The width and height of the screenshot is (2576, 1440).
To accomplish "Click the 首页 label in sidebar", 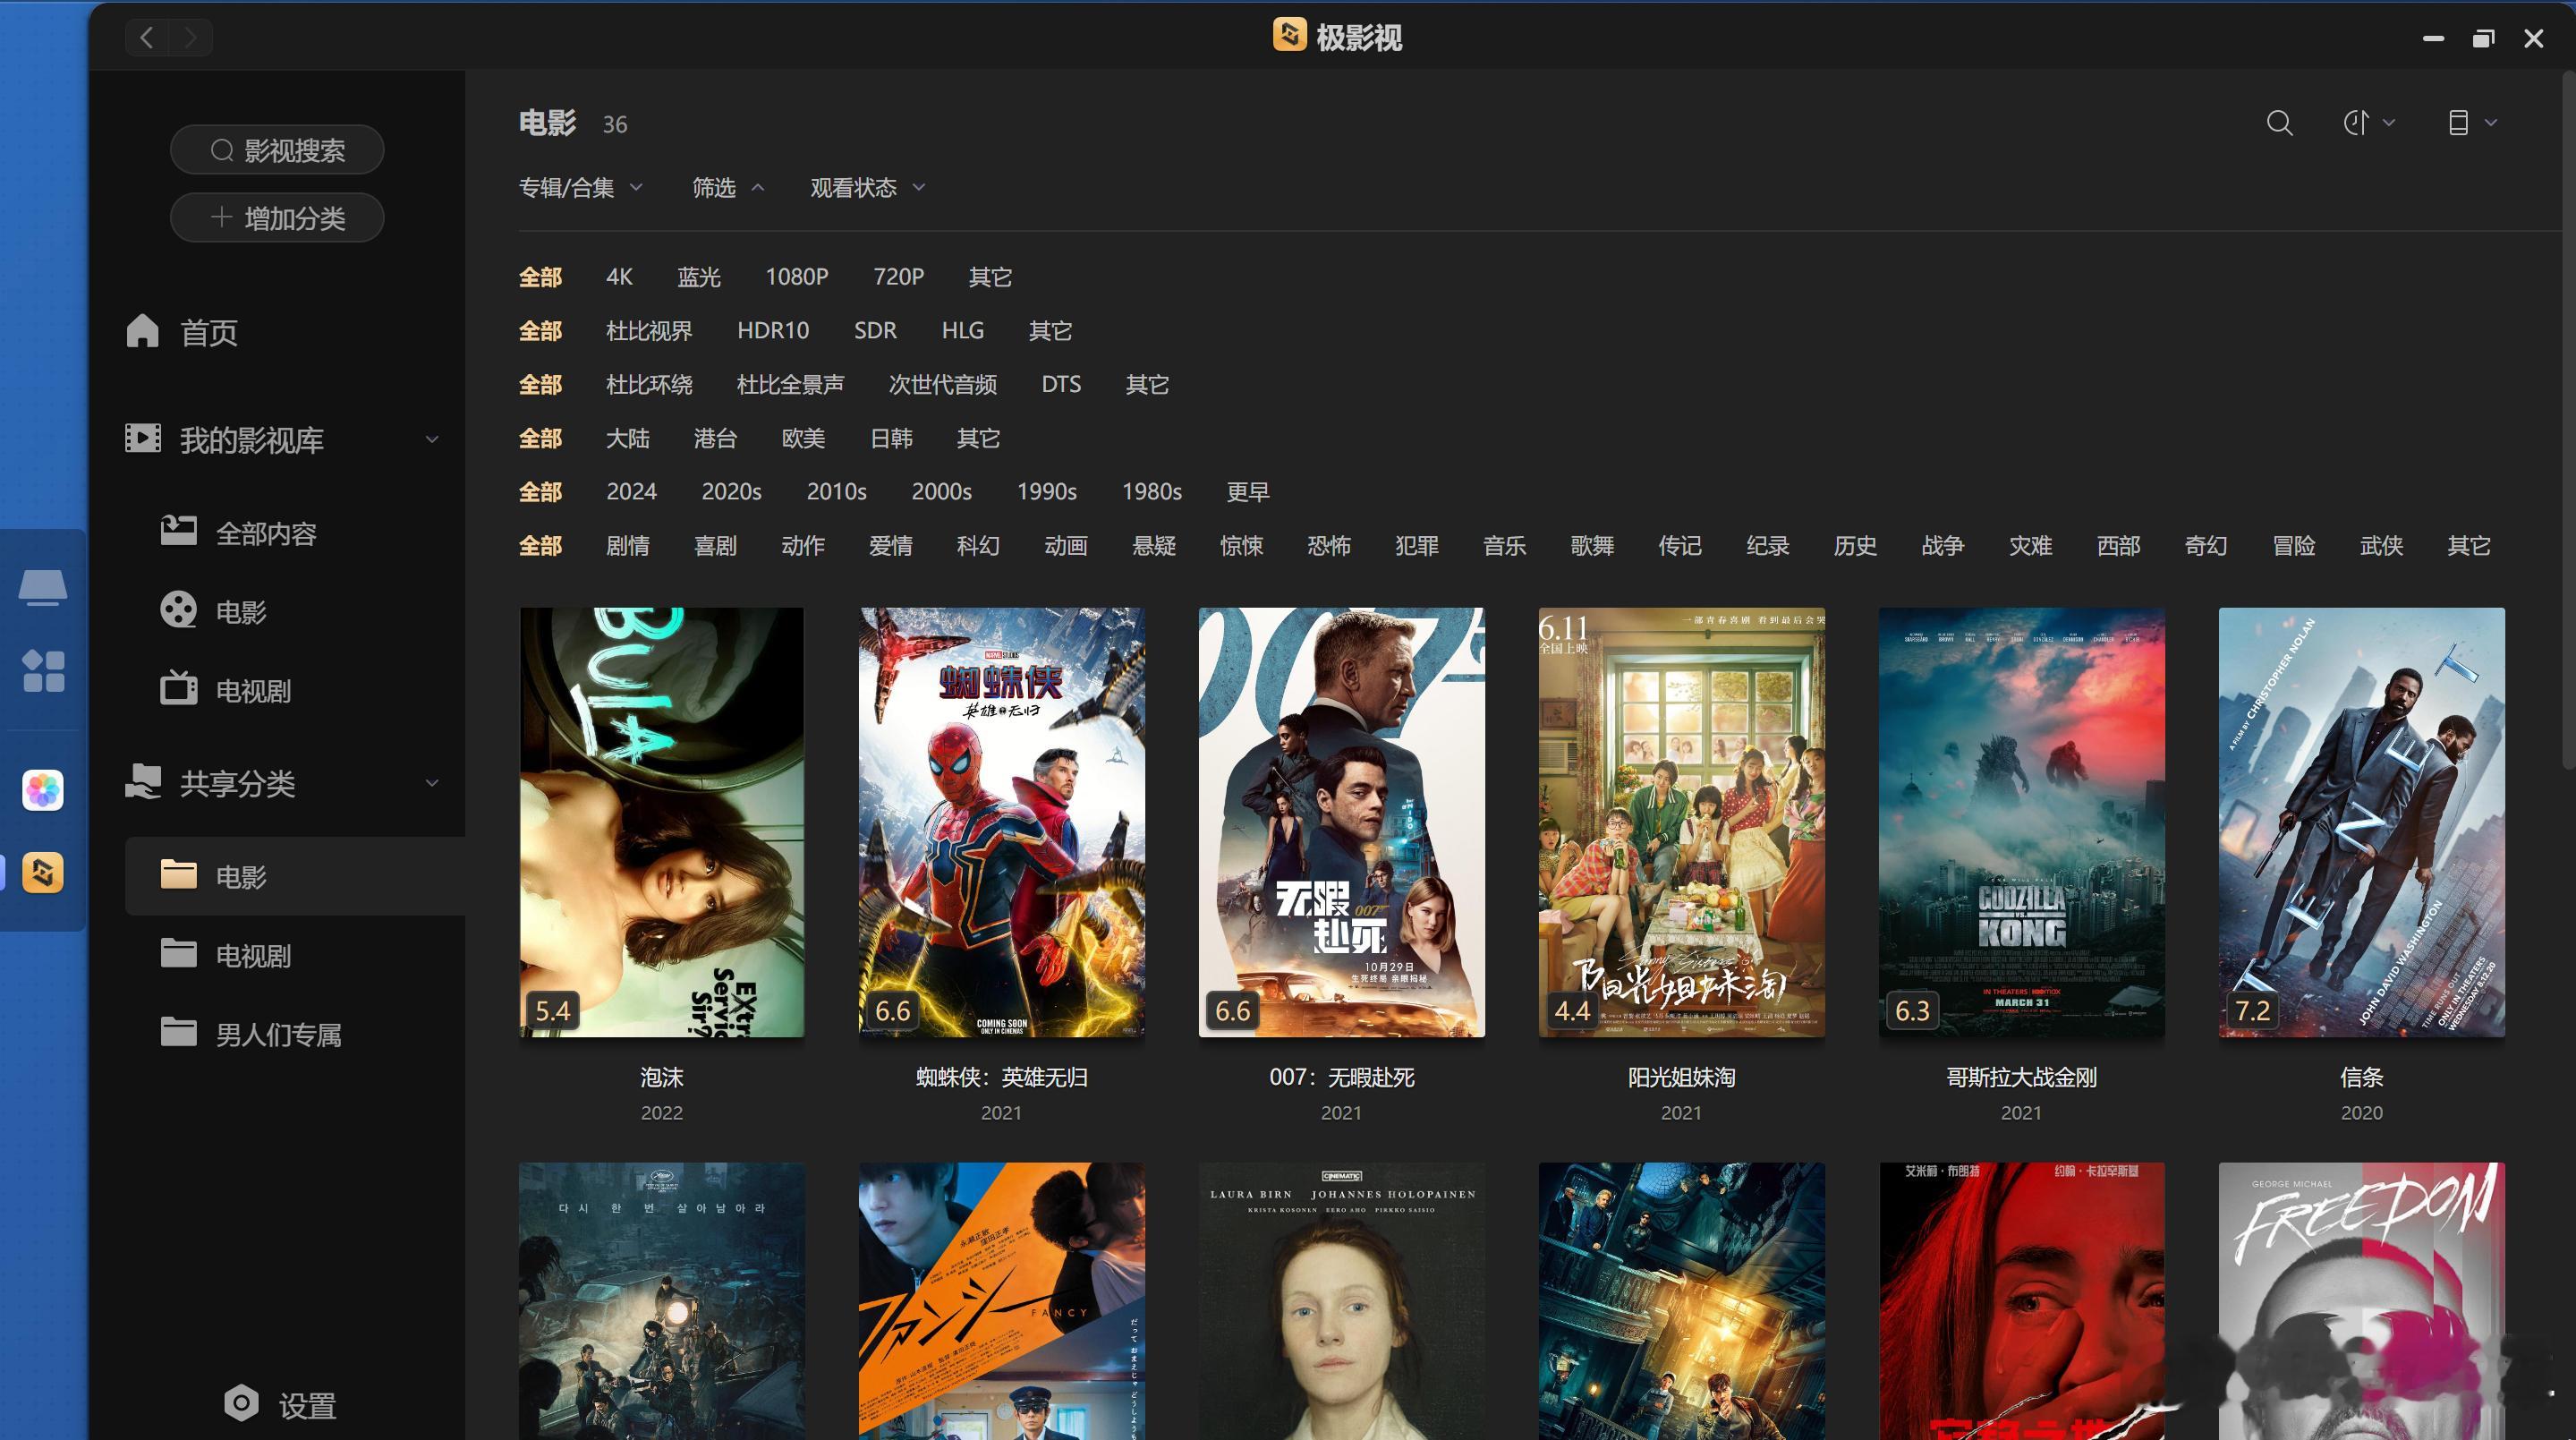I will [208, 332].
